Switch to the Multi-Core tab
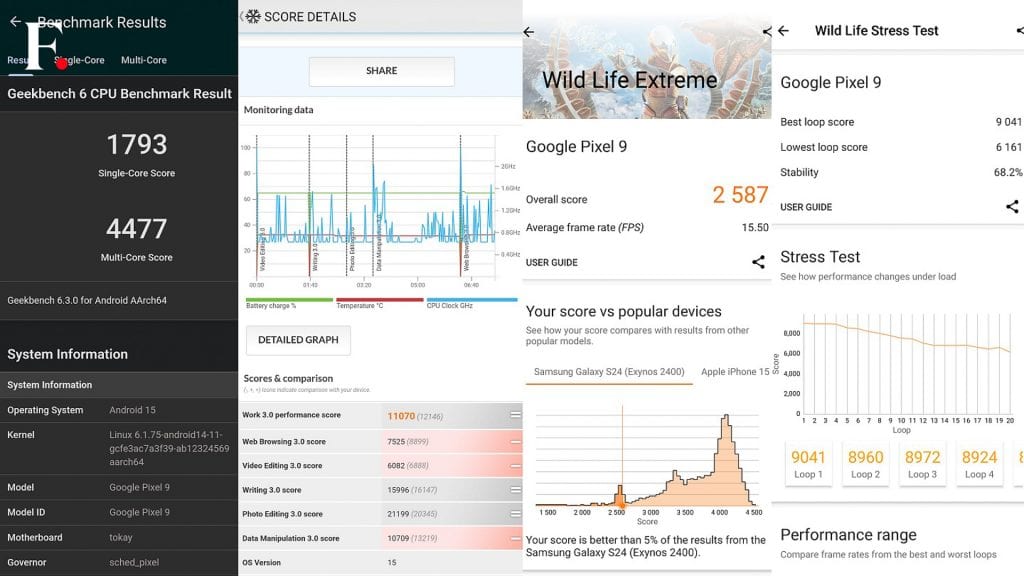1024x576 pixels. click(x=144, y=60)
